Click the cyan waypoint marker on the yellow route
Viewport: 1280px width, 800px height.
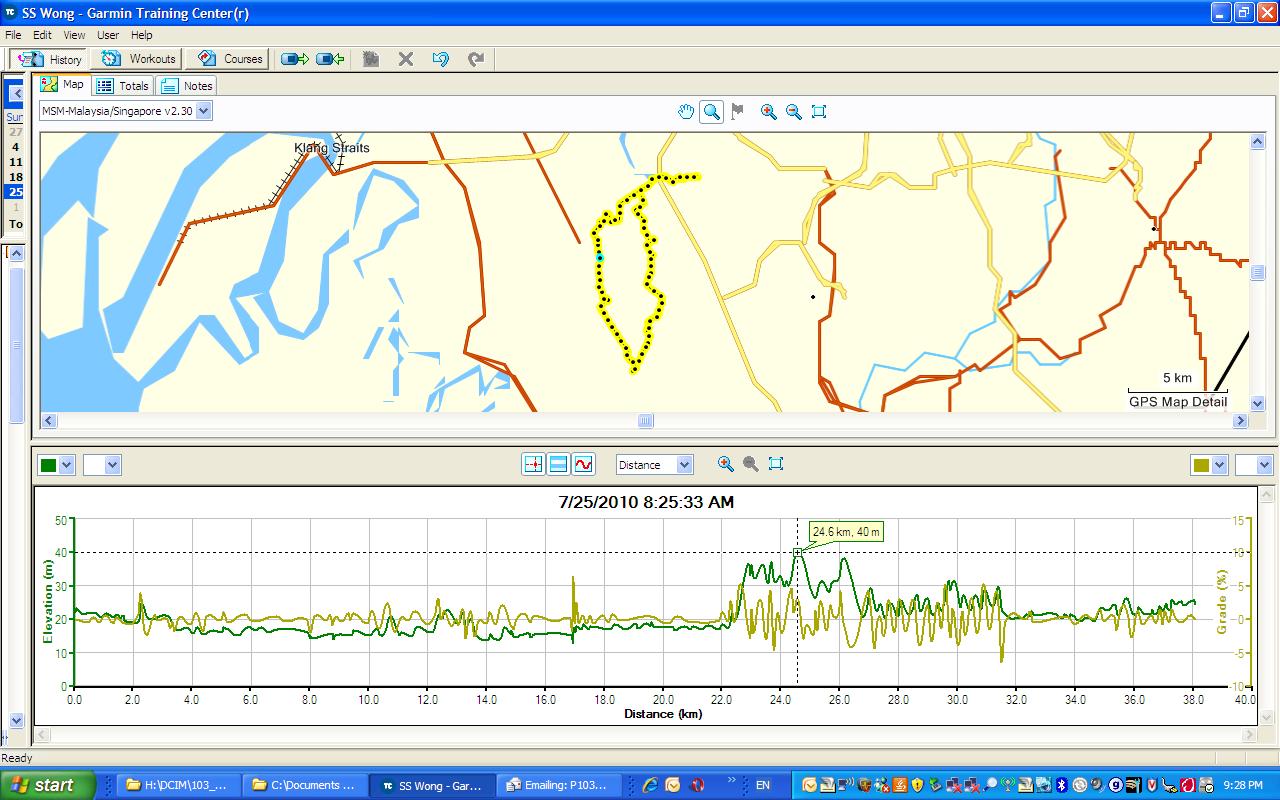click(x=600, y=258)
